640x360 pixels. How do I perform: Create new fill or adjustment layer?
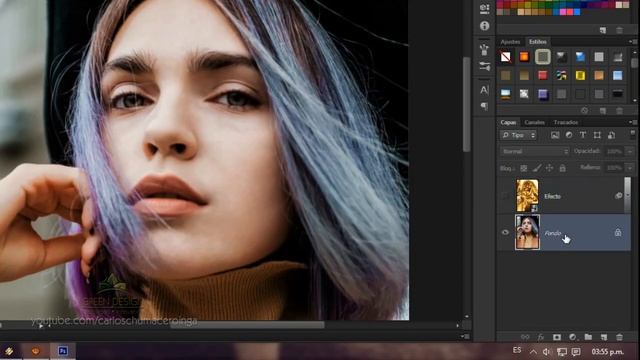(573, 337)
